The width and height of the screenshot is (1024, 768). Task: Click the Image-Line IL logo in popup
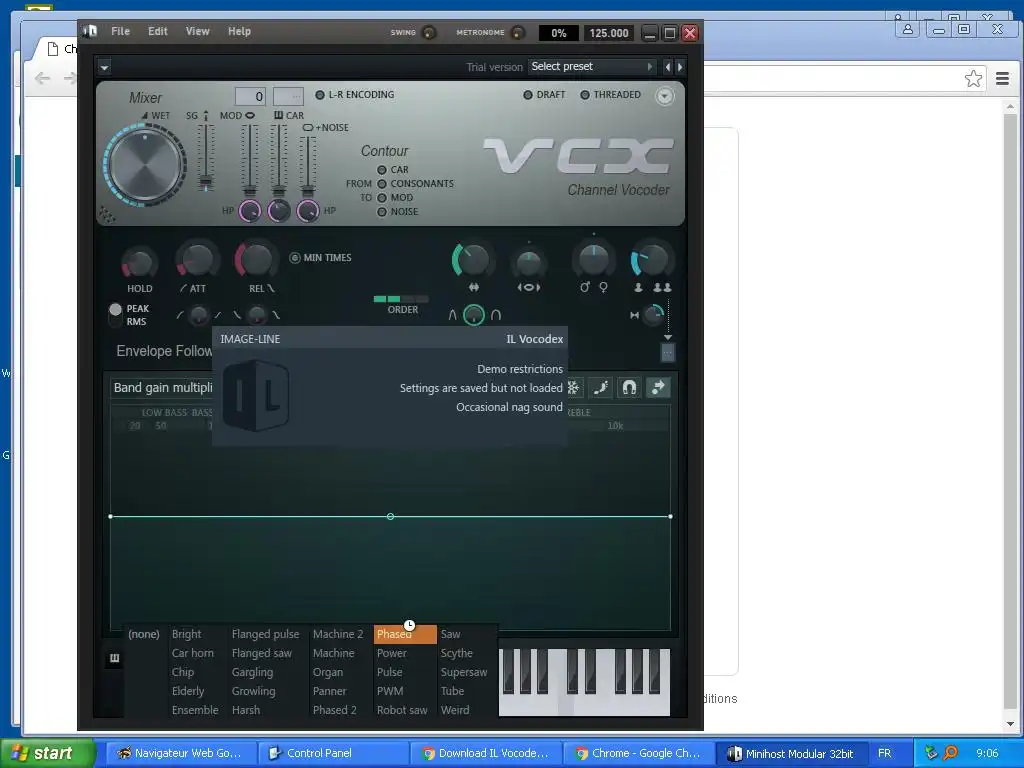point(256,395)
